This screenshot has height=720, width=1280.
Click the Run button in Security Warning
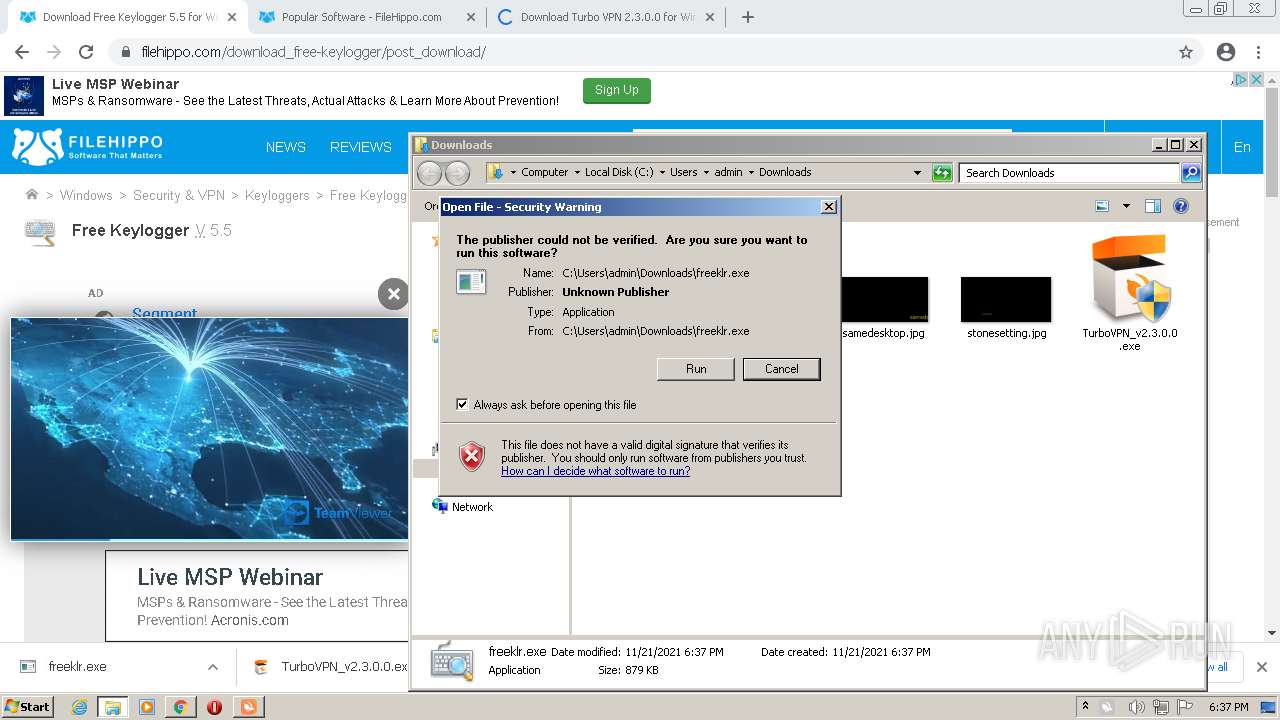pyautogui.click(x=696, y=369)
